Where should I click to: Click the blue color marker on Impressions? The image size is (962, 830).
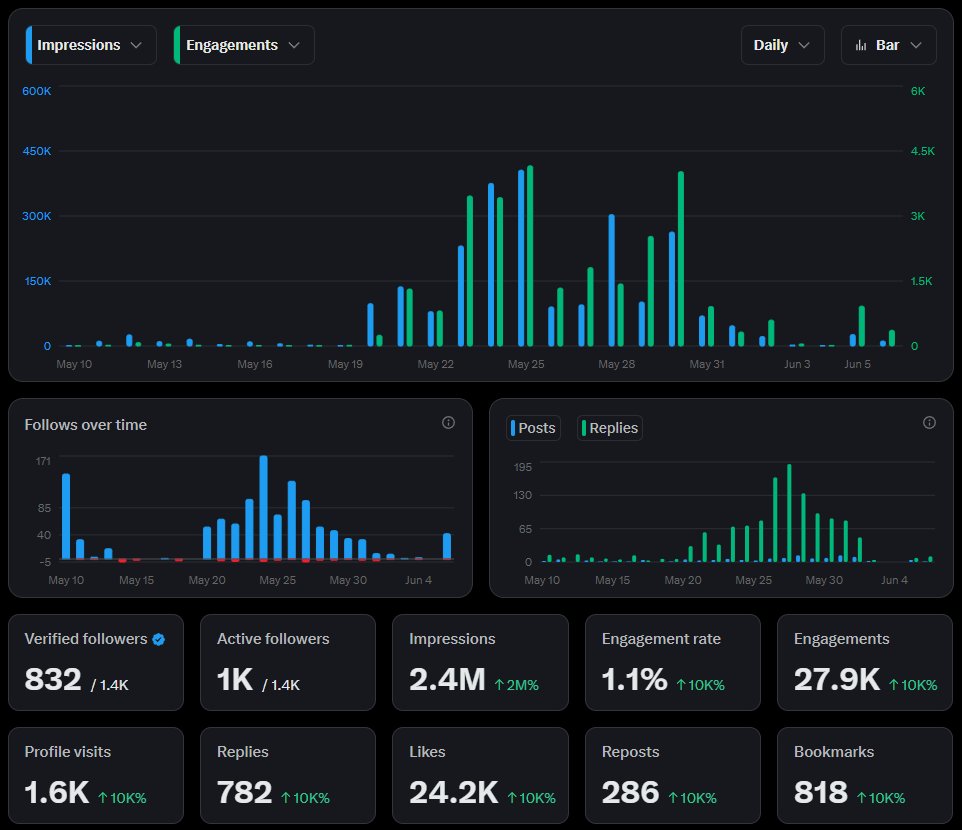[29, 45]
